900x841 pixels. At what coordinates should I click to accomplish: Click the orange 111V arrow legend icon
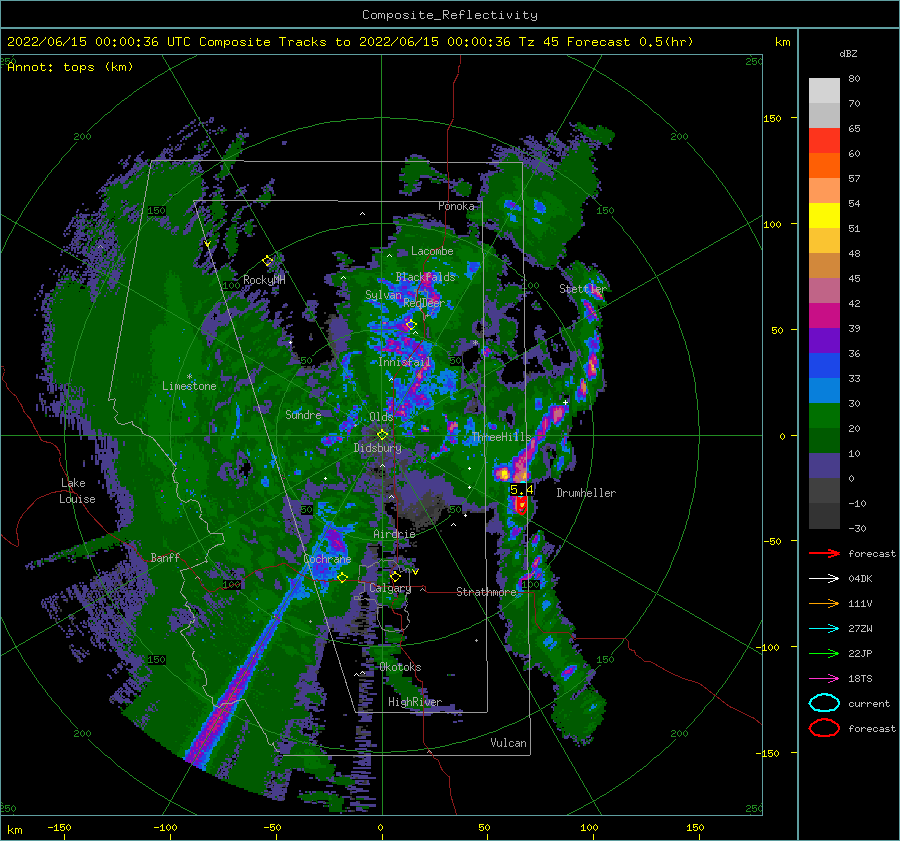824,603
